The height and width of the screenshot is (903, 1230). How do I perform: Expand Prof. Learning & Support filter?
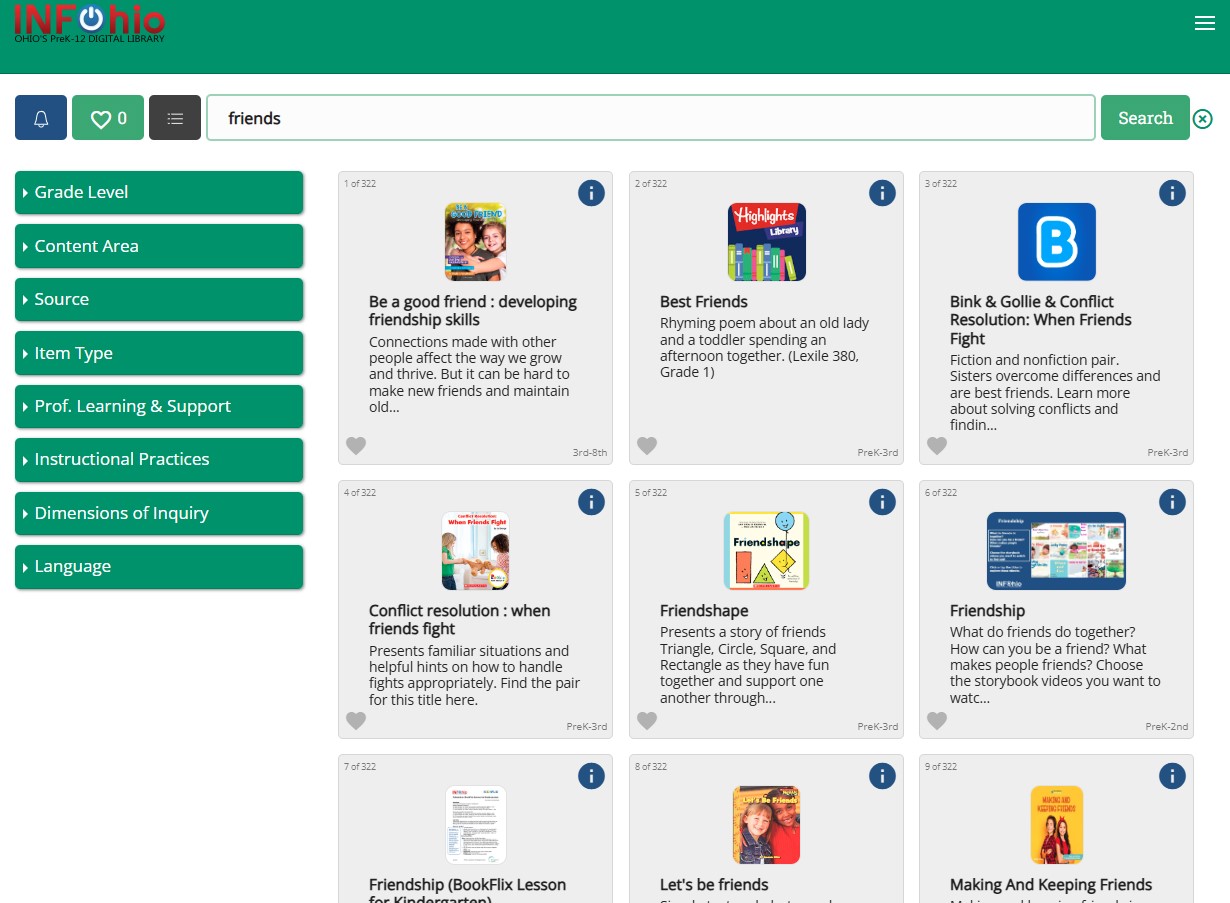159,406
